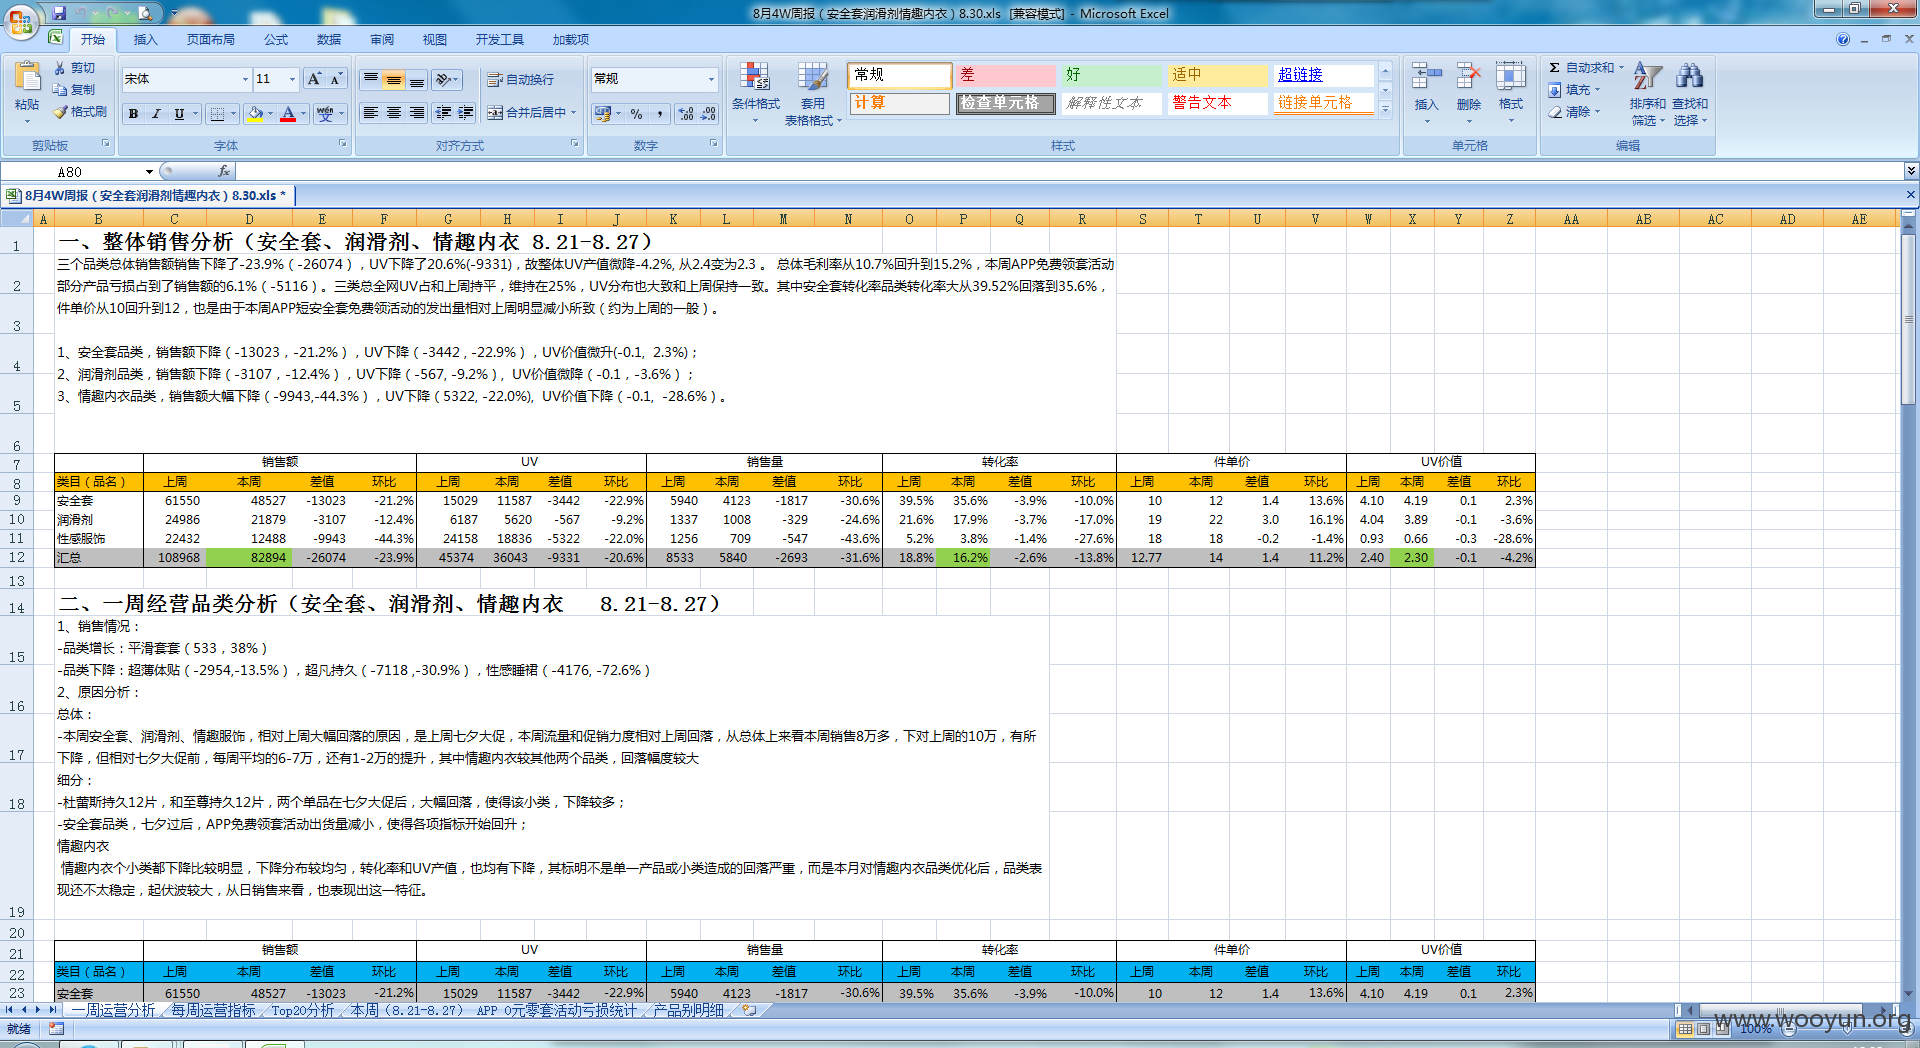Decrease decimal places

point(708,114)
